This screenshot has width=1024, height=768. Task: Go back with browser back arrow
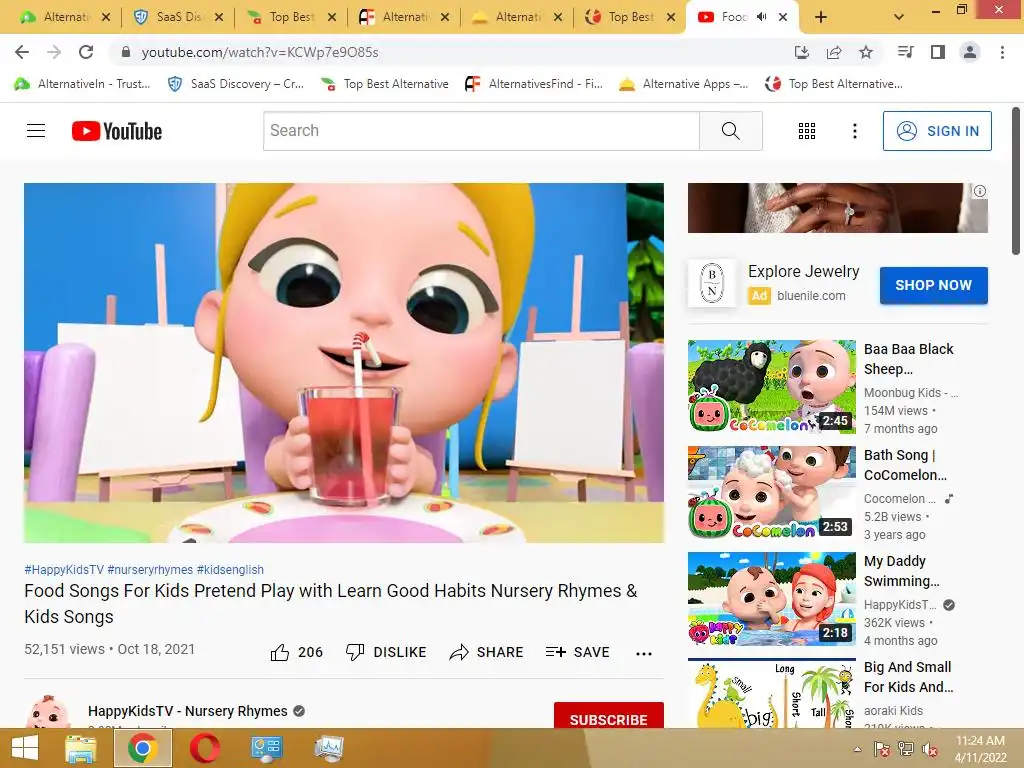(x=22, y=52)
